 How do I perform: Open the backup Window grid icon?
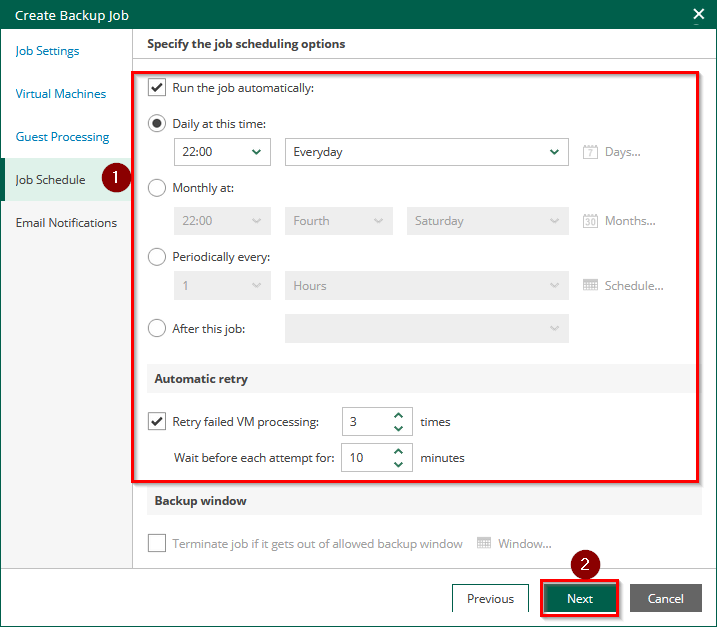pos(483,543)
